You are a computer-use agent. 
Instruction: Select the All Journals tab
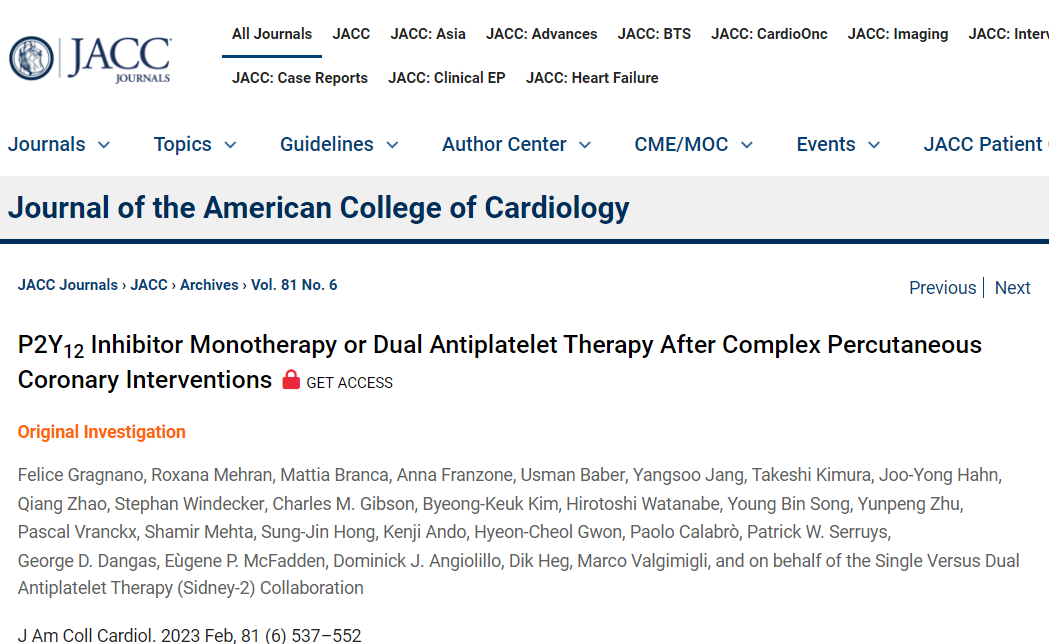272,34
